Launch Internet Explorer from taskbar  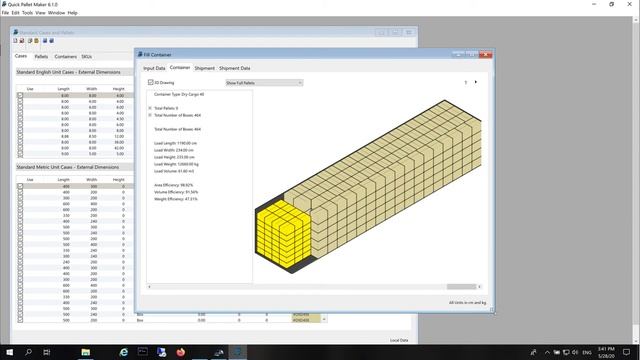(124, 352)
